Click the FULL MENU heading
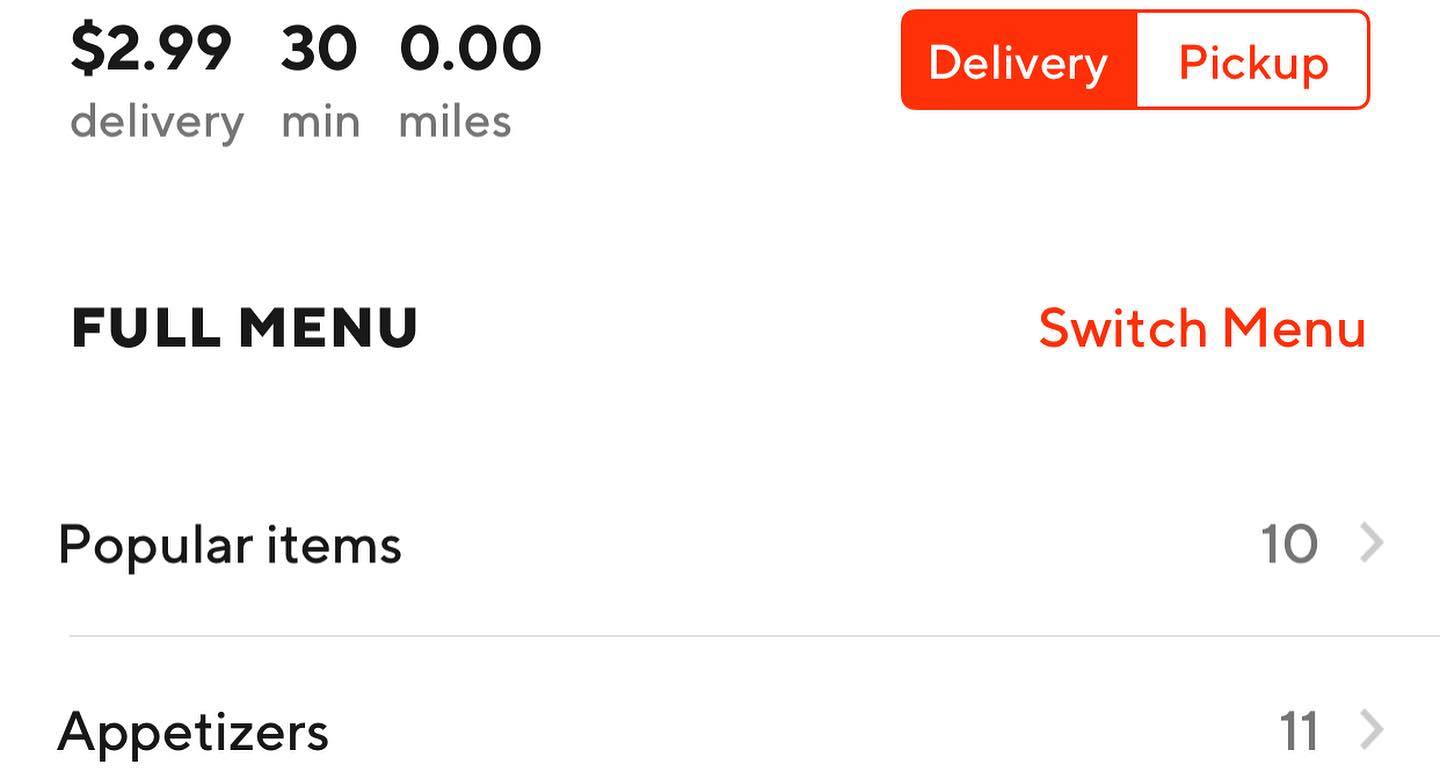1440x772 pixels. [245, 328]
